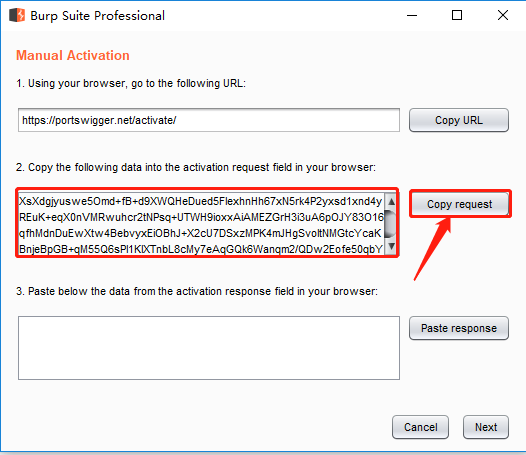Minimize the Burp Suite Professional window
The height and width of the screenshot is (455, 526).
pyautogui.click(x=412, y=15)
